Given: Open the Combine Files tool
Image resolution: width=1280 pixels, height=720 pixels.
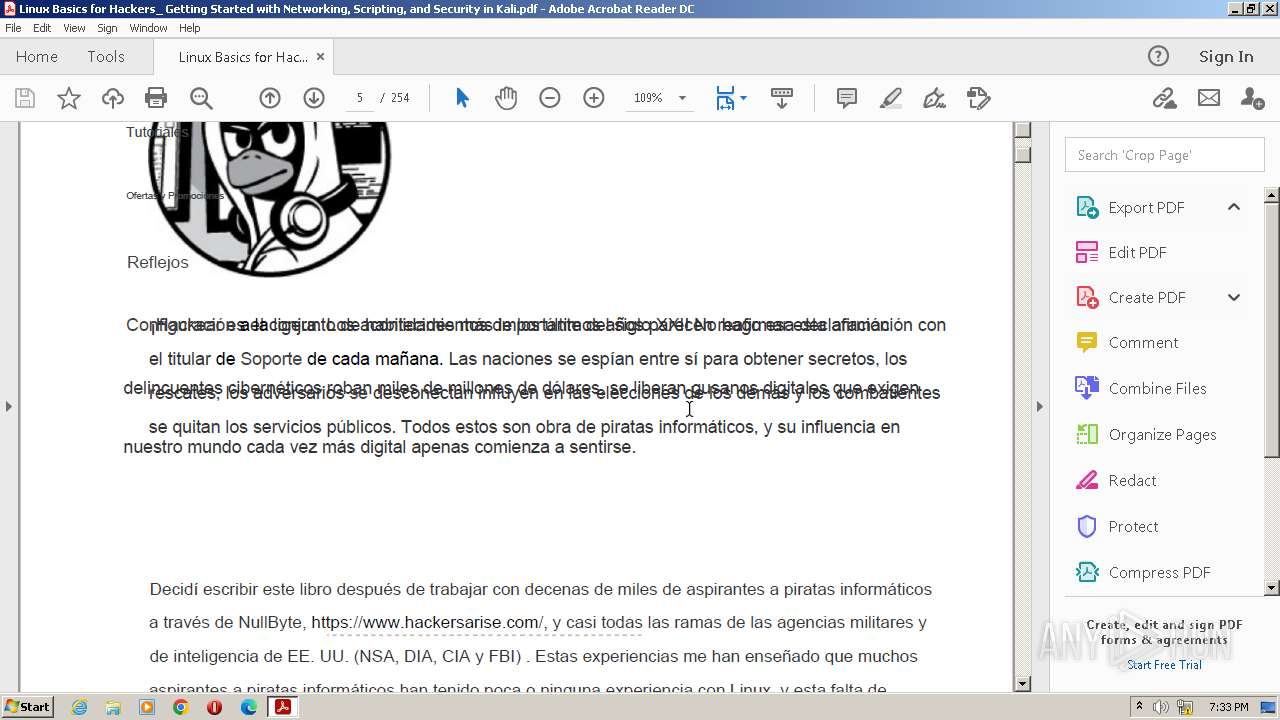Looking at the screenshot, I should [x=1156, y=388].
